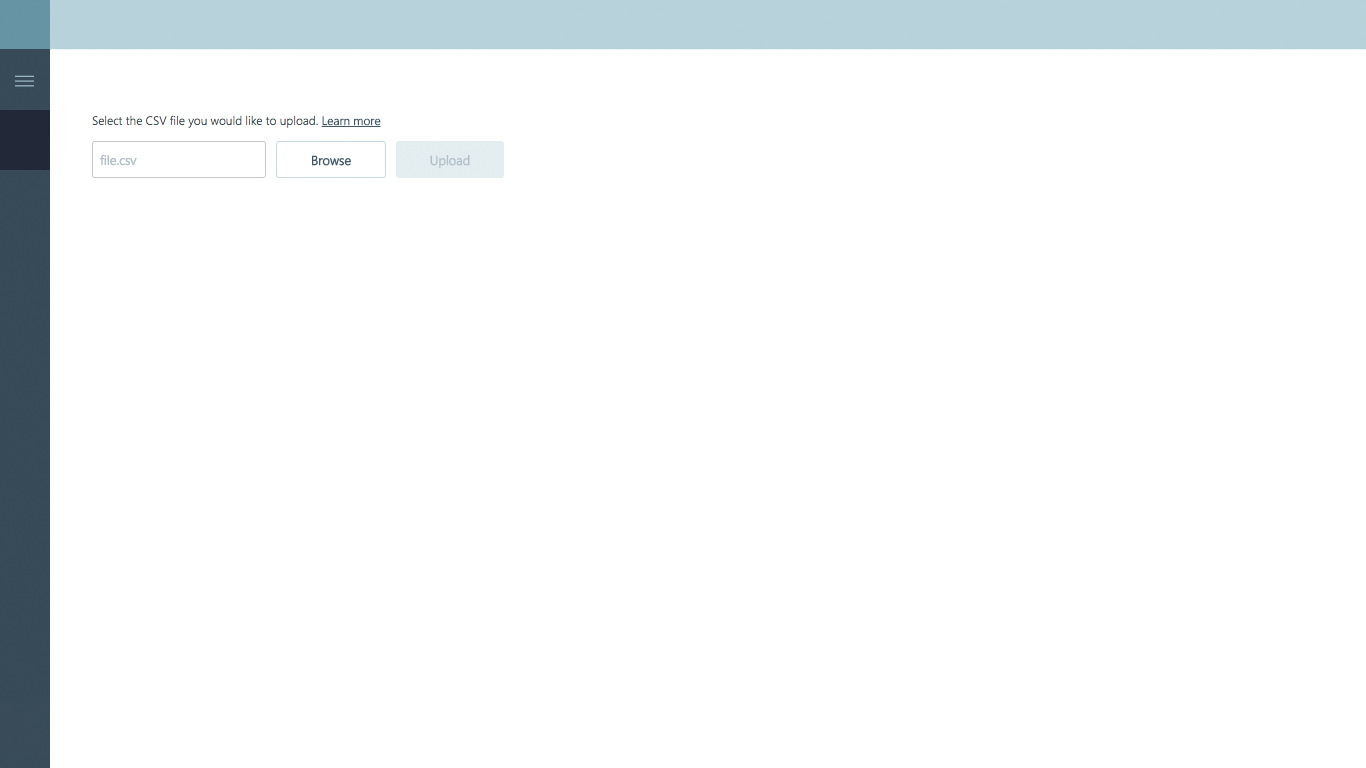This screenshot has height=768, width=1366.
Task: Click the active navigation item in sidebar
Action: click(24, 140)
